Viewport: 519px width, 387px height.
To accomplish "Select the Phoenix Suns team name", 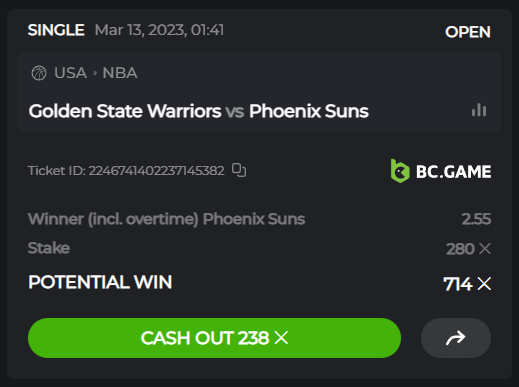I will [x=309, y=111].
